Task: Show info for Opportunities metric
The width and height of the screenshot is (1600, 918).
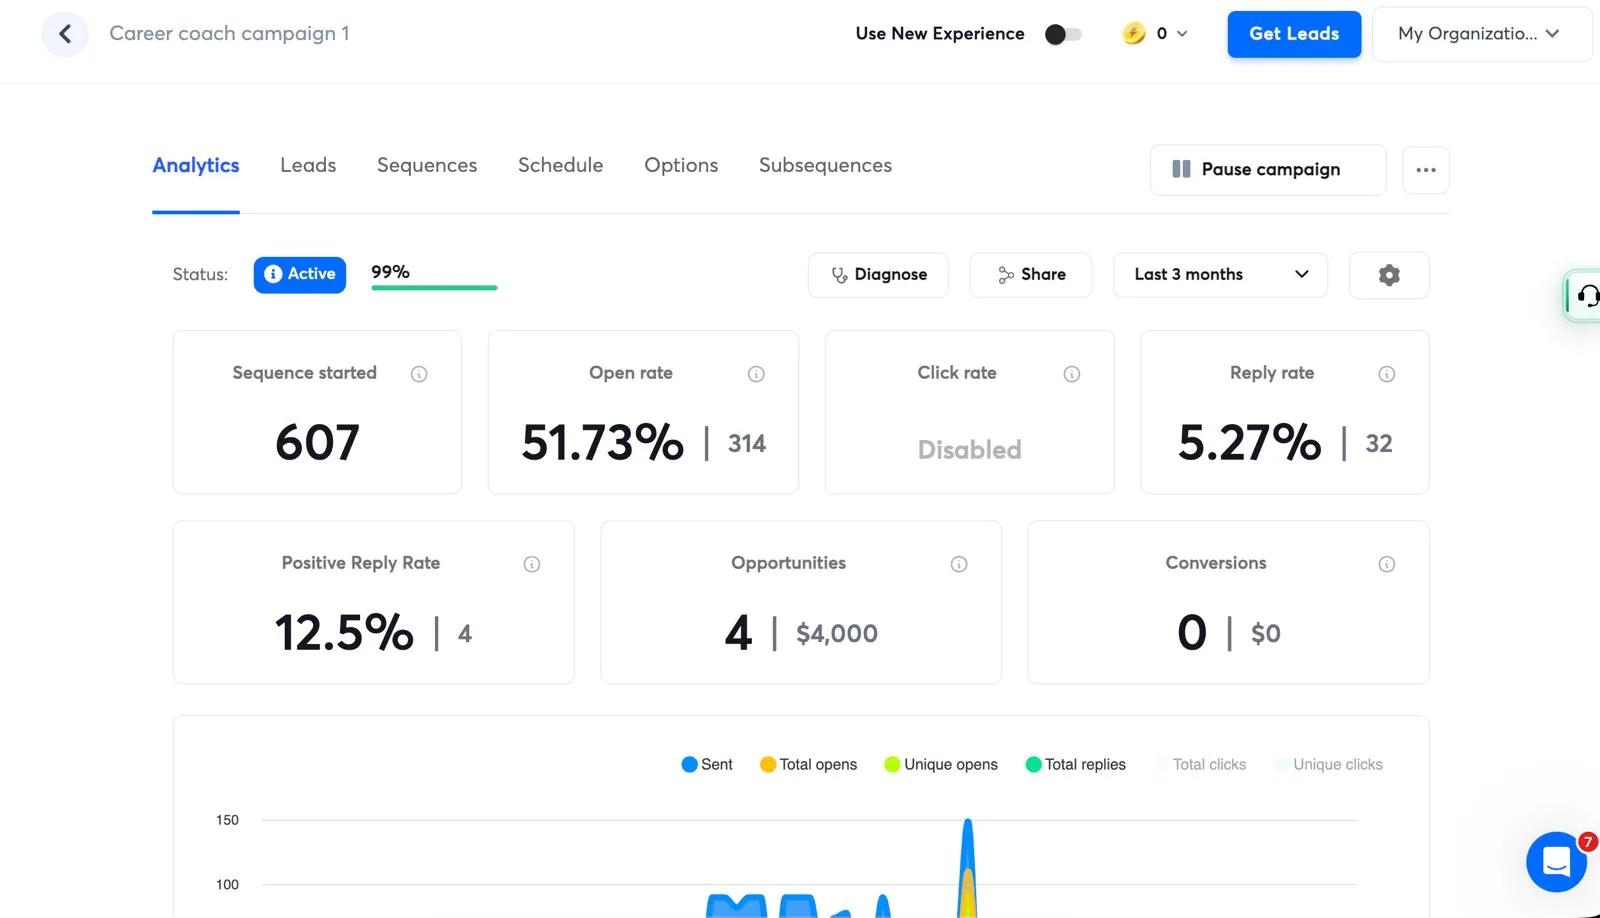Action: point(959,564)
